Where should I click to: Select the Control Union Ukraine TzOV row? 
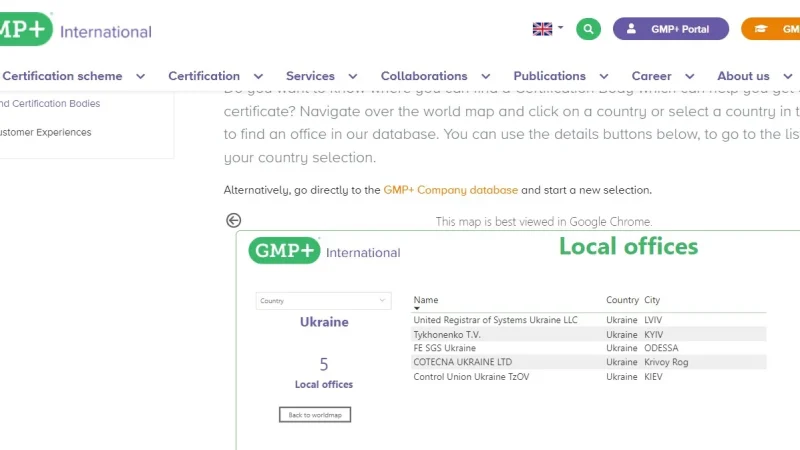tap(589, 377)
